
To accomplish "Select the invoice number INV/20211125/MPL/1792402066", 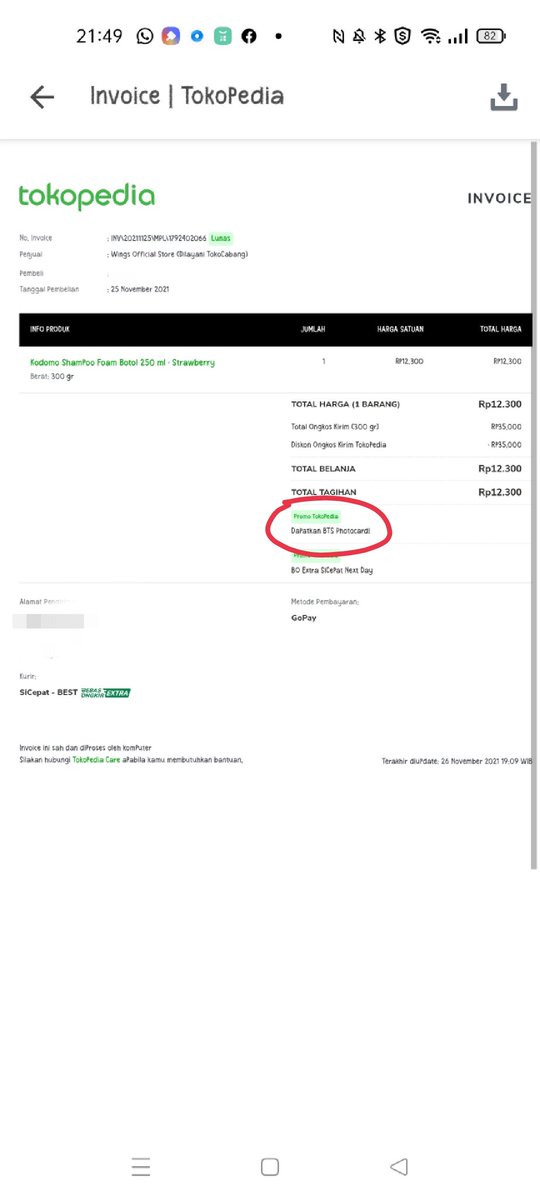I will tap(158, 238).
